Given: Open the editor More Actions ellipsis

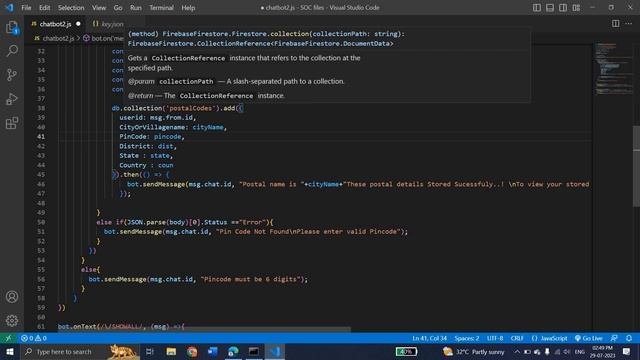Looking at the screenshot, I should coord(629,24).
